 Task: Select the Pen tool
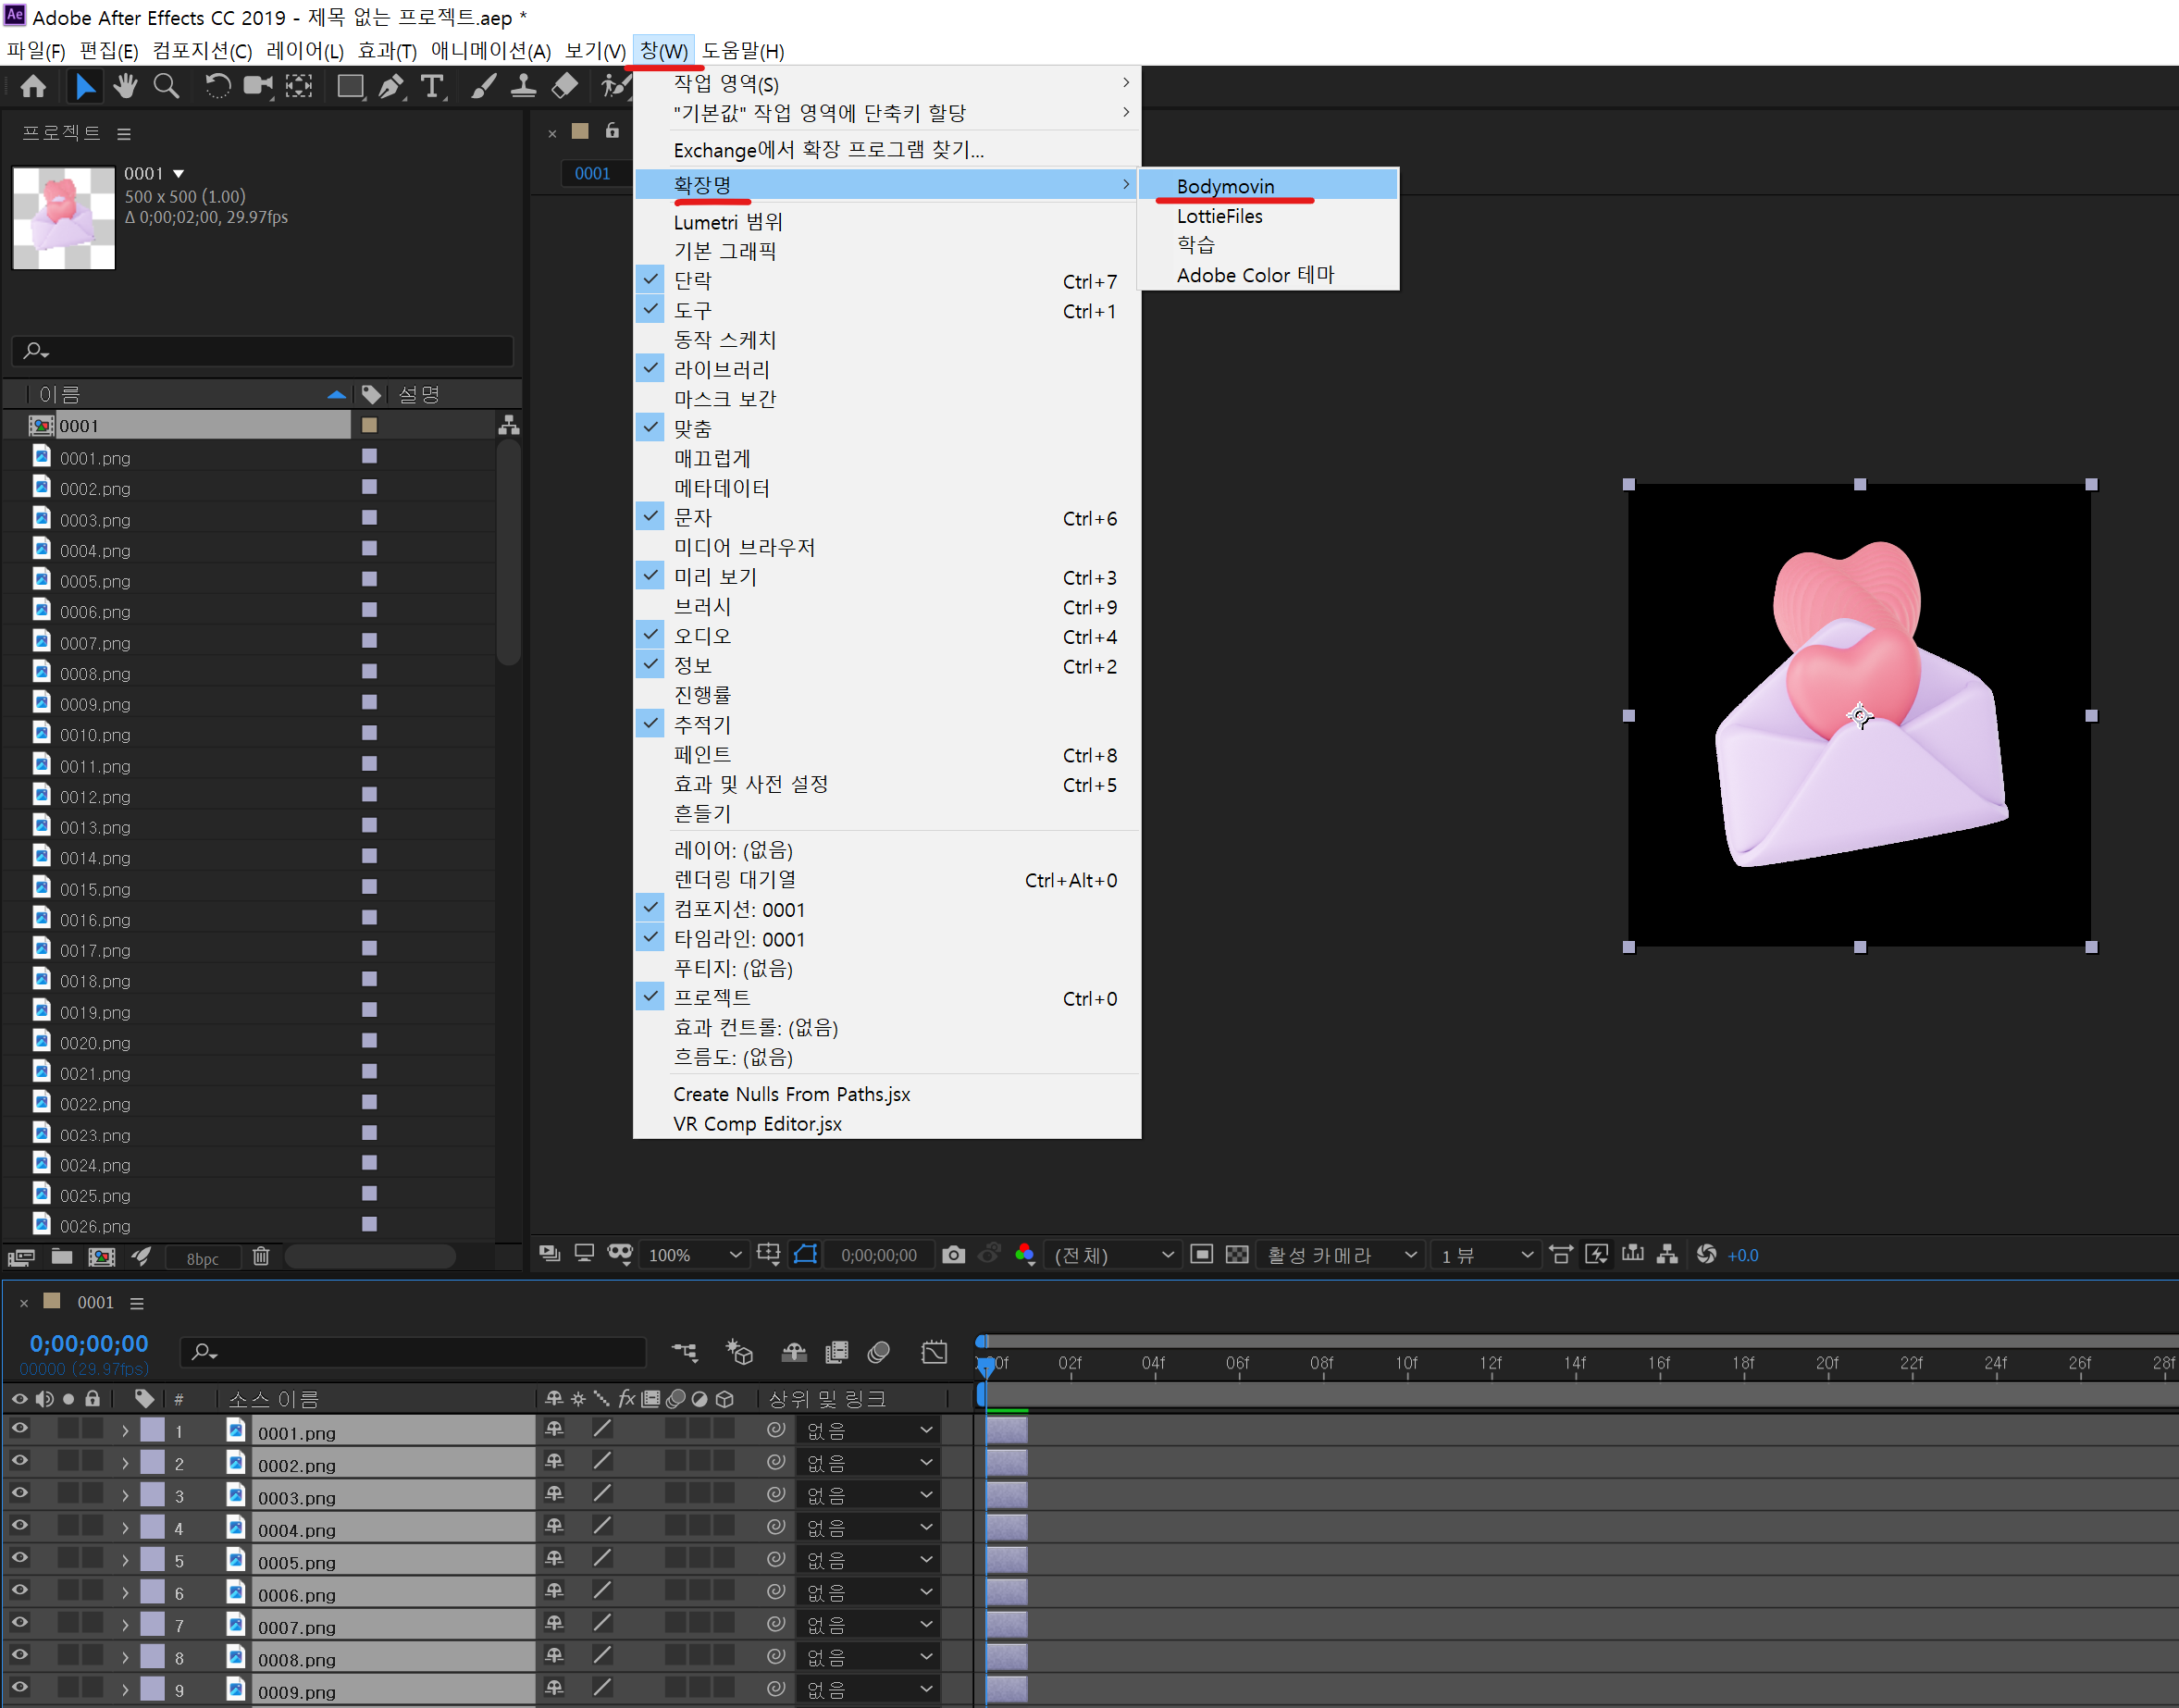(391, 87)
